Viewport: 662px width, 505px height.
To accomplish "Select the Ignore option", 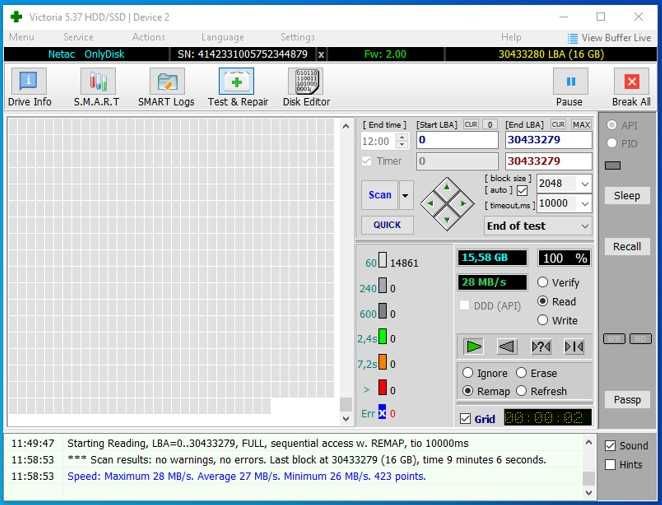I will (467, 373).
